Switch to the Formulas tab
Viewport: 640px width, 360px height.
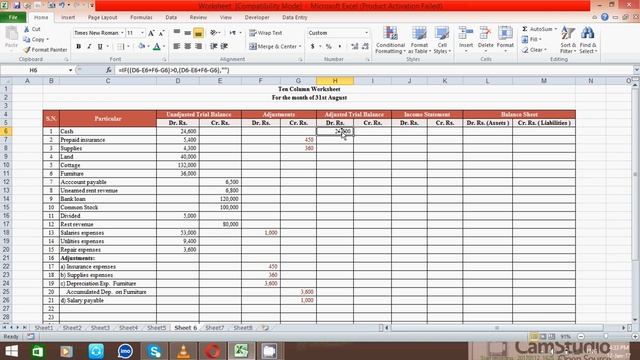pyautogui.click(x=141, y=18)
